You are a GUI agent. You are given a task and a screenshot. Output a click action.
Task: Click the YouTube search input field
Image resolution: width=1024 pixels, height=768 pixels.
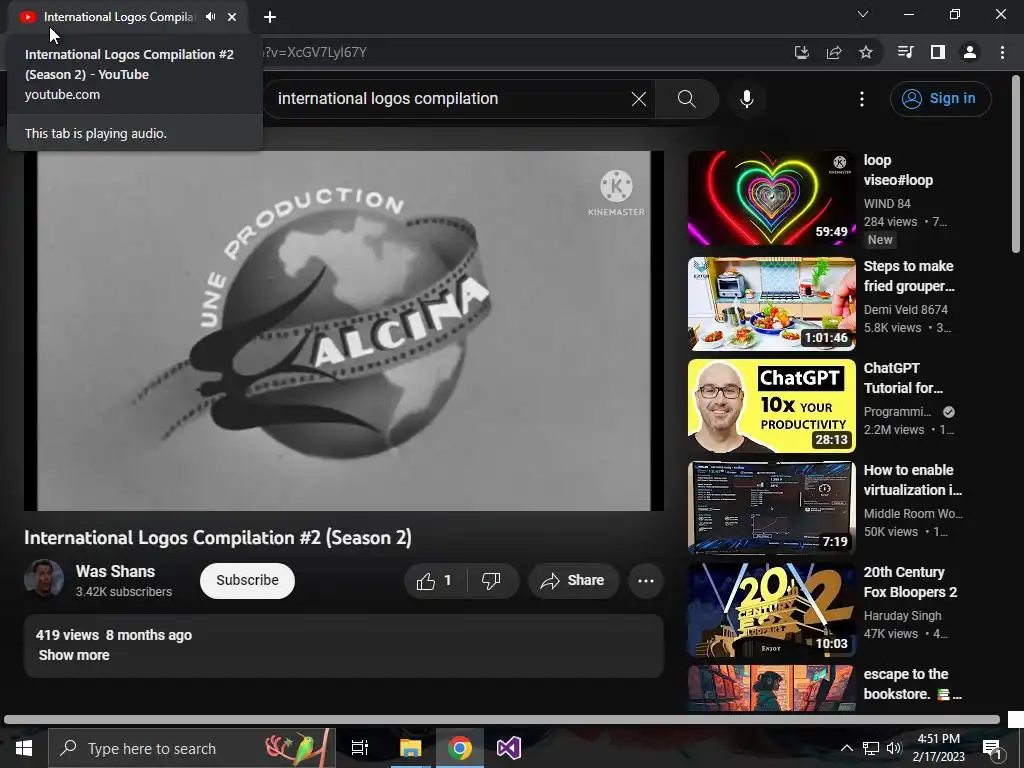pos(451,99)
